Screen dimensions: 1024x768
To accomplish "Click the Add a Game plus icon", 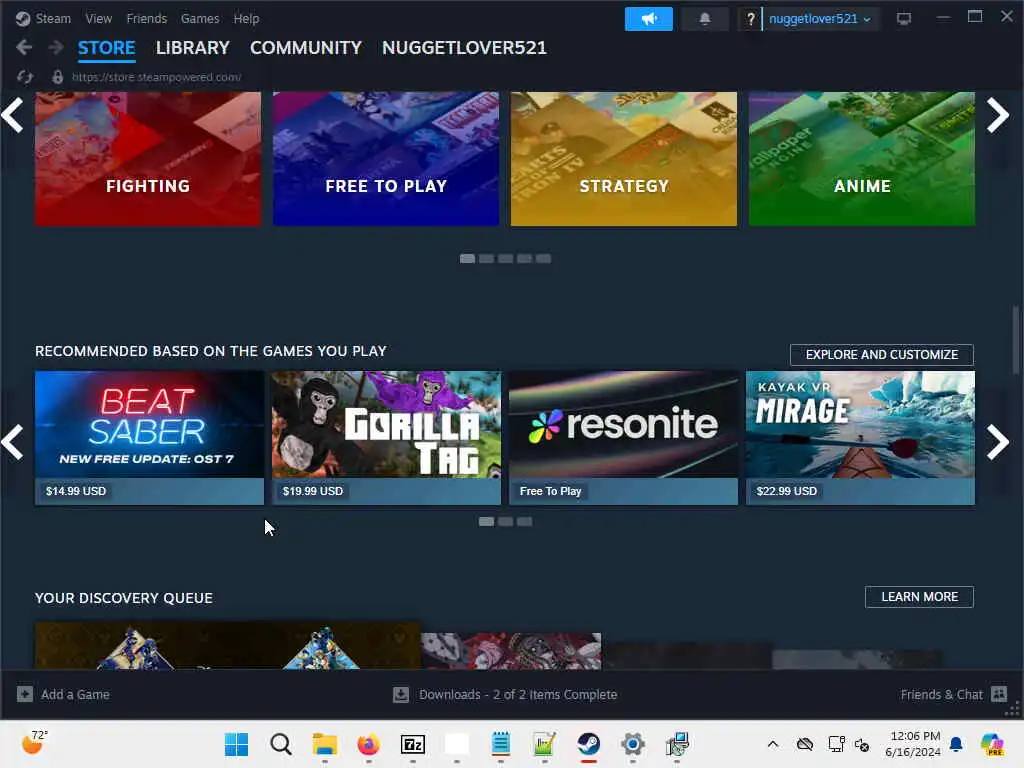I will [25, 694].
